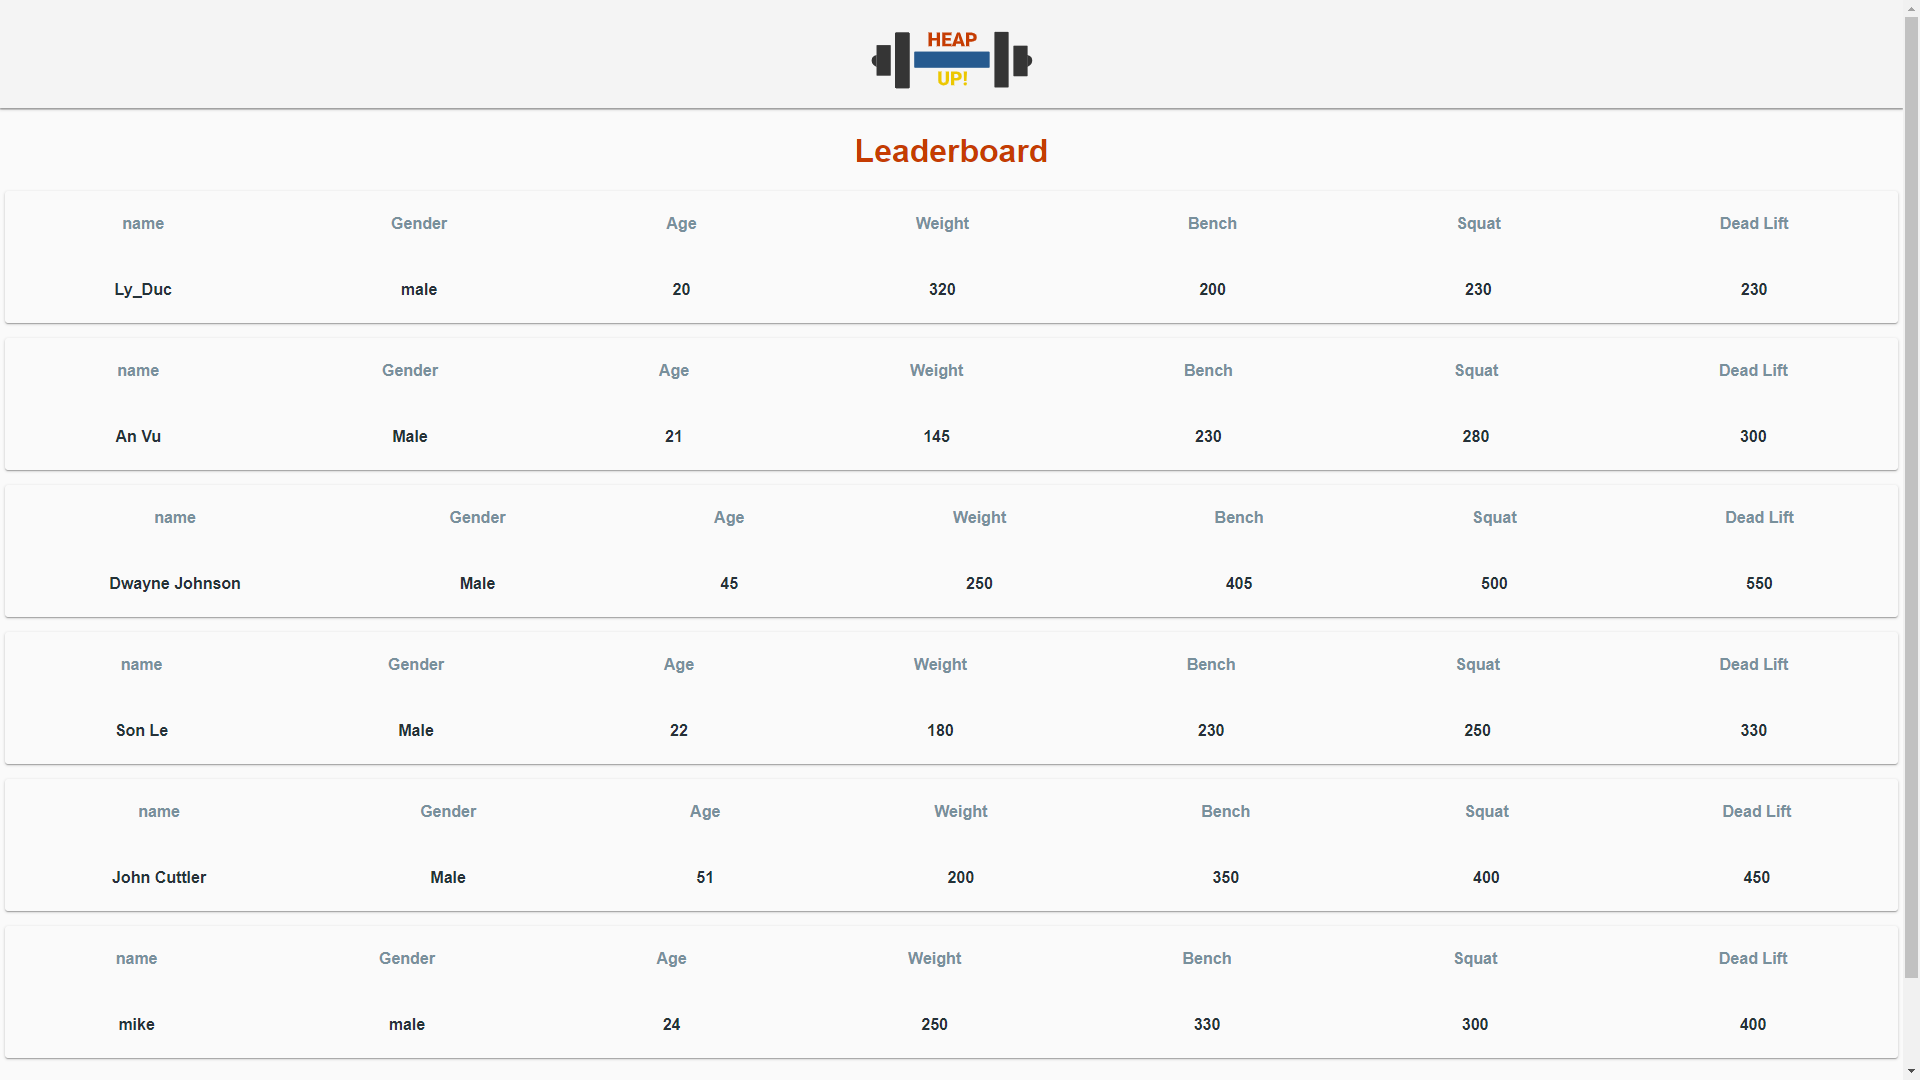Image resolution: width=1920 pixels, height=1080 pixels.
Task: Click the Bench header in An Vu's card
Action: click(x=1208, y=370)
